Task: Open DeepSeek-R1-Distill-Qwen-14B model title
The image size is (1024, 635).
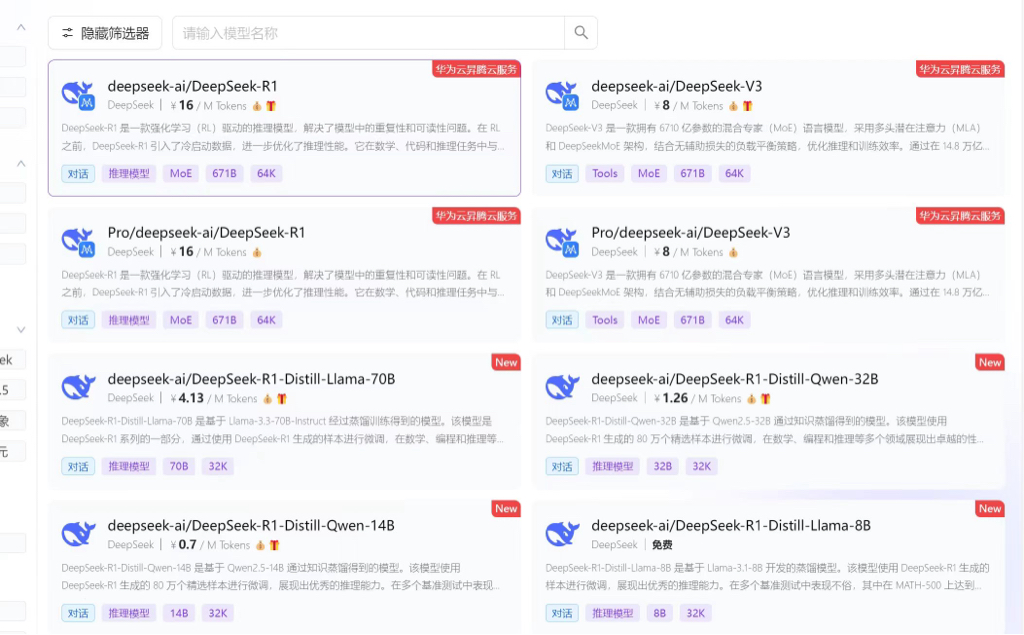Action: (x=251, y=525)
